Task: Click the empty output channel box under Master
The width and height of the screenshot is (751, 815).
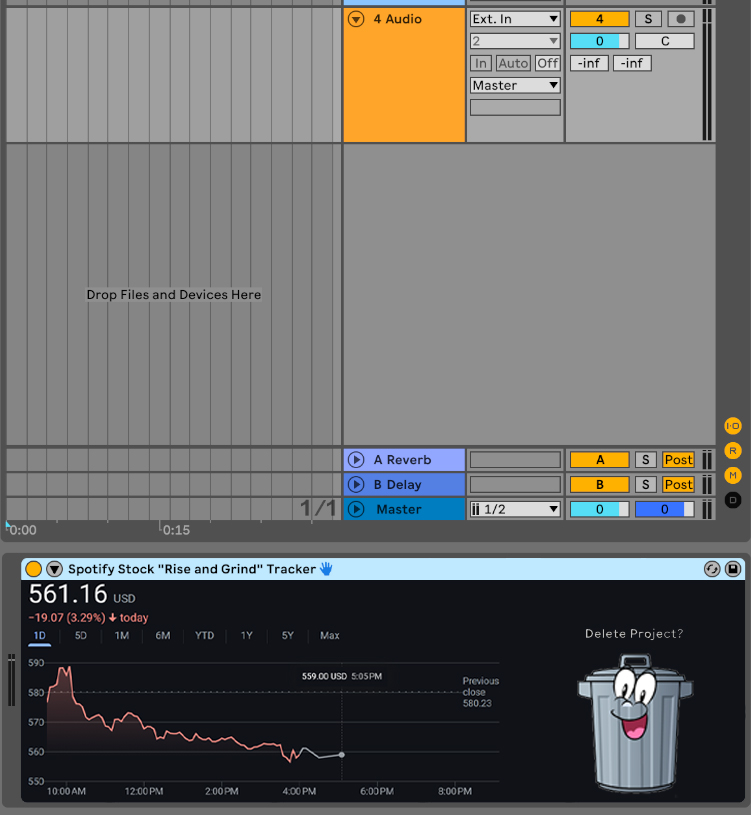Action: (515, 108)
